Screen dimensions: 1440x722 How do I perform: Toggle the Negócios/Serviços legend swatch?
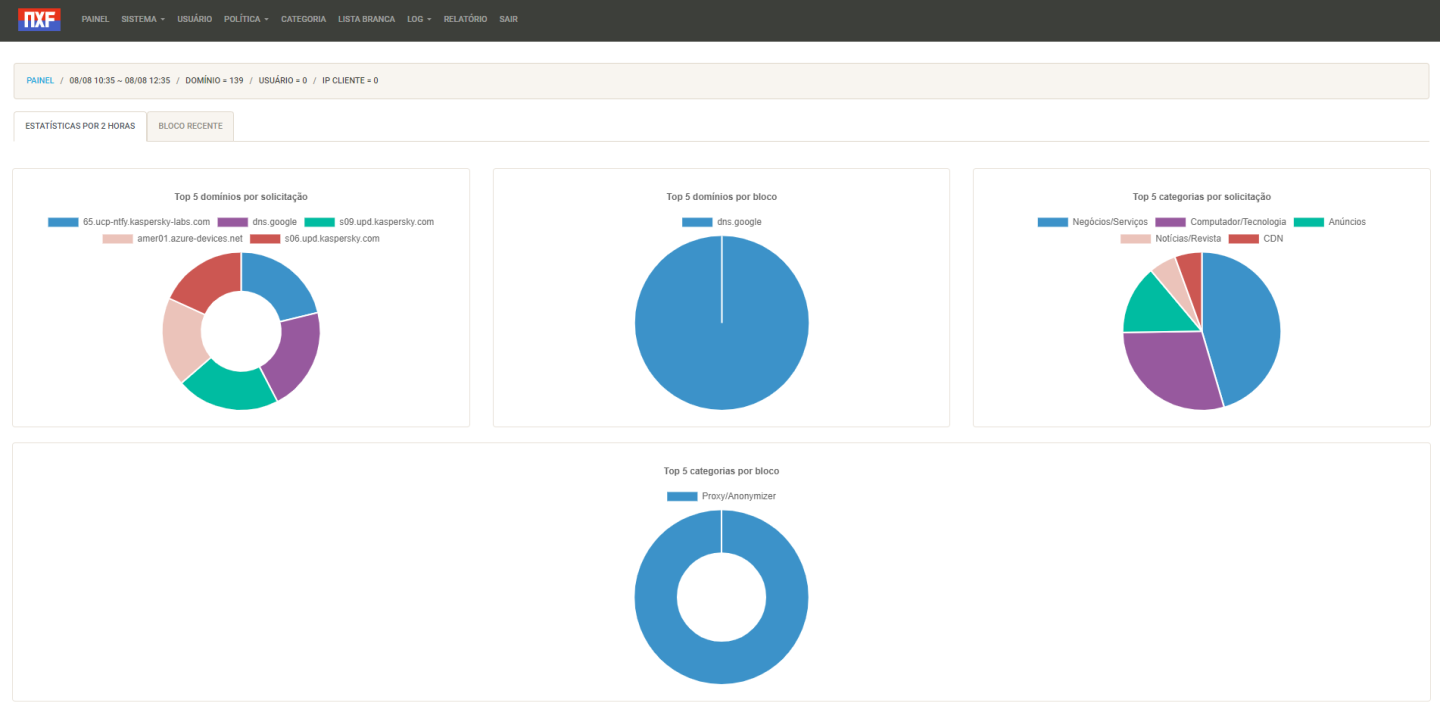[1052, 222]
